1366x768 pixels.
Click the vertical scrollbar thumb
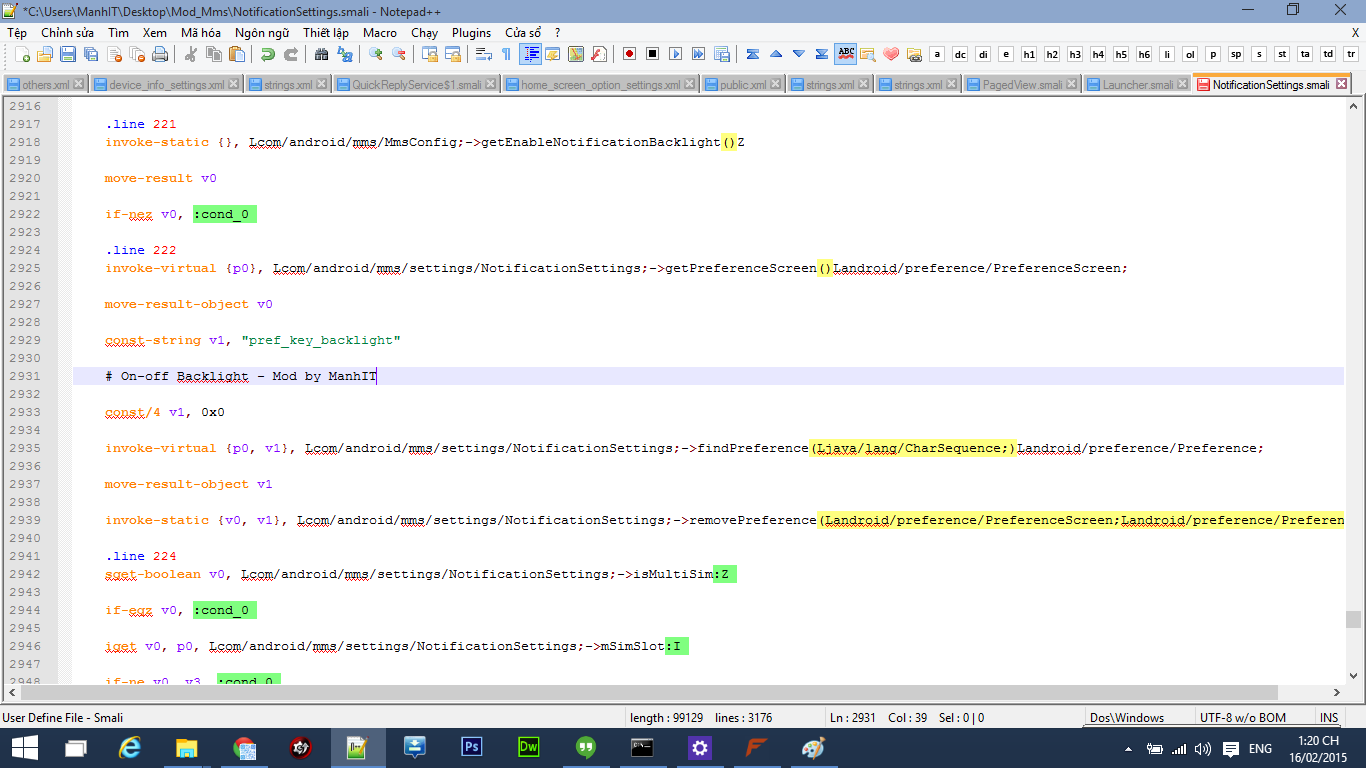click(x=1353, y=619)
